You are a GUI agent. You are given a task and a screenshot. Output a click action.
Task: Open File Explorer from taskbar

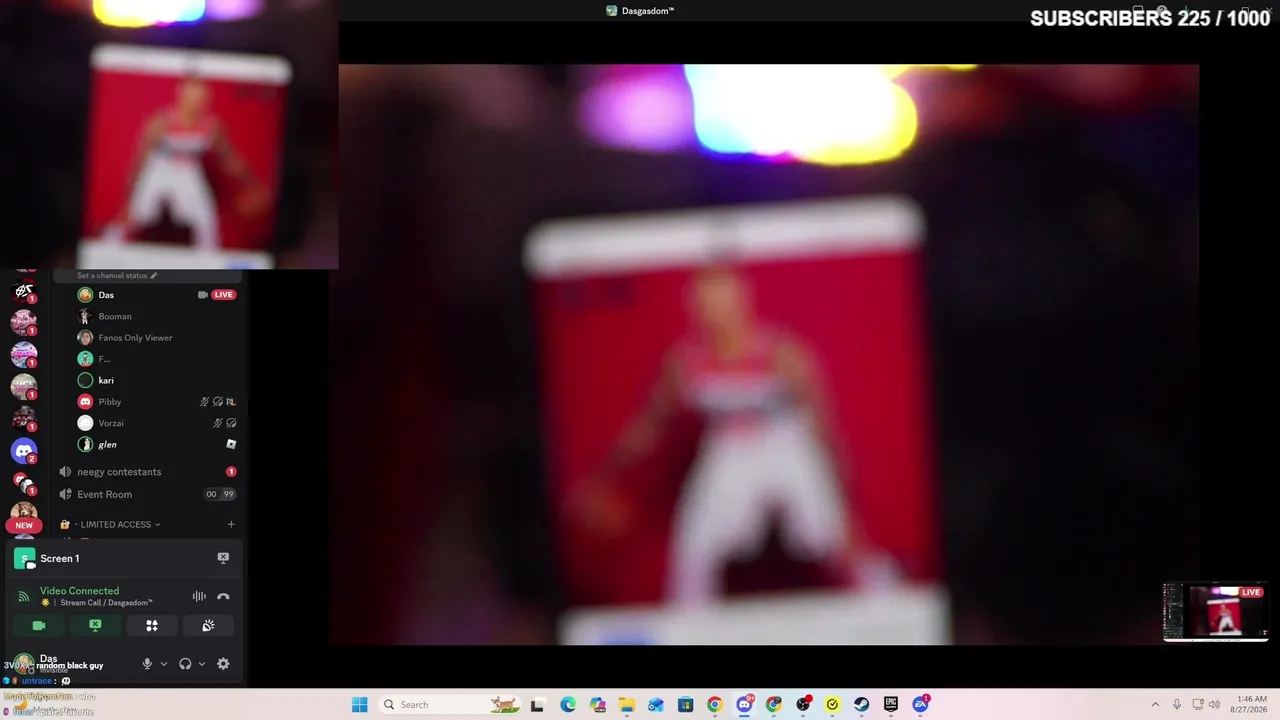(627, 704)
